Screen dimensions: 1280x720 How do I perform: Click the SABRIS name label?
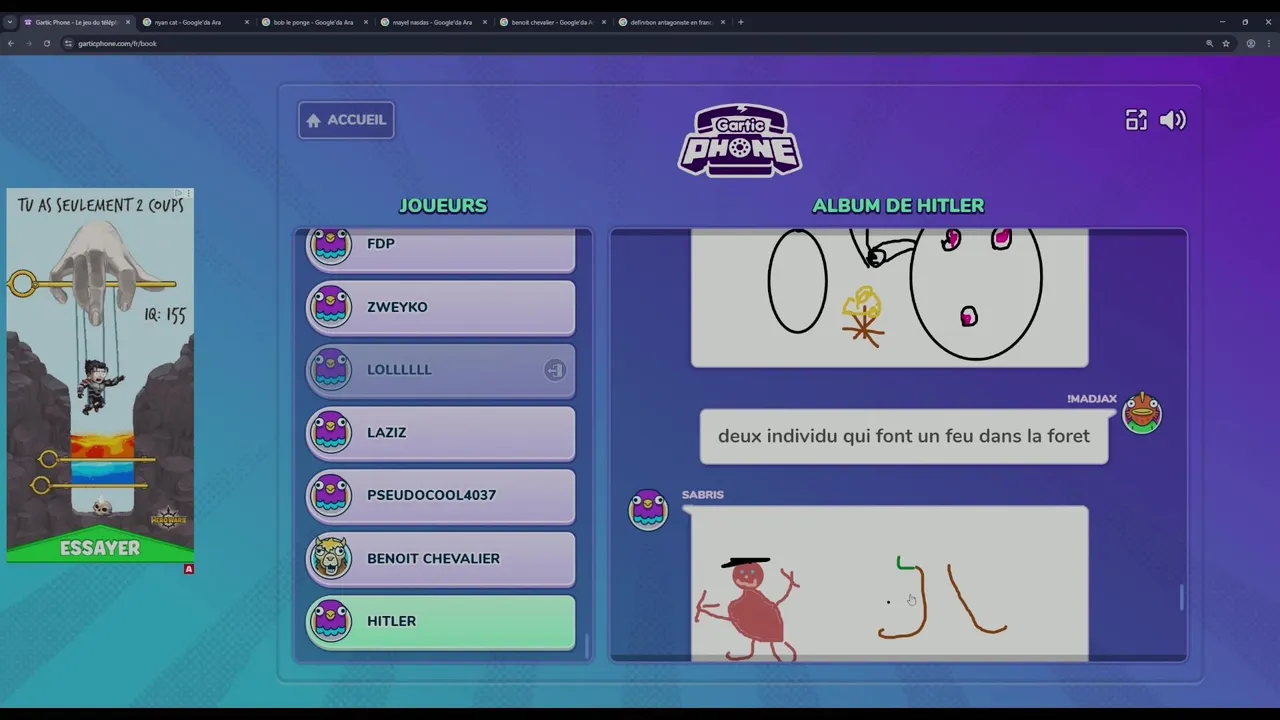click(702, 494)
